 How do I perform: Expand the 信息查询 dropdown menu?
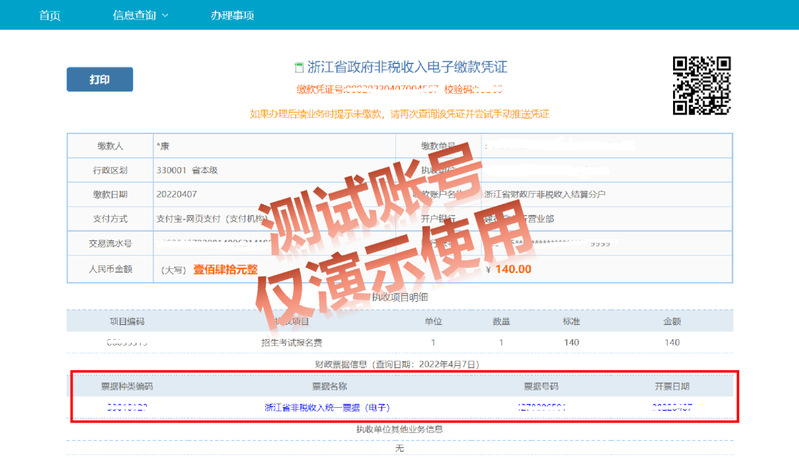134,16
